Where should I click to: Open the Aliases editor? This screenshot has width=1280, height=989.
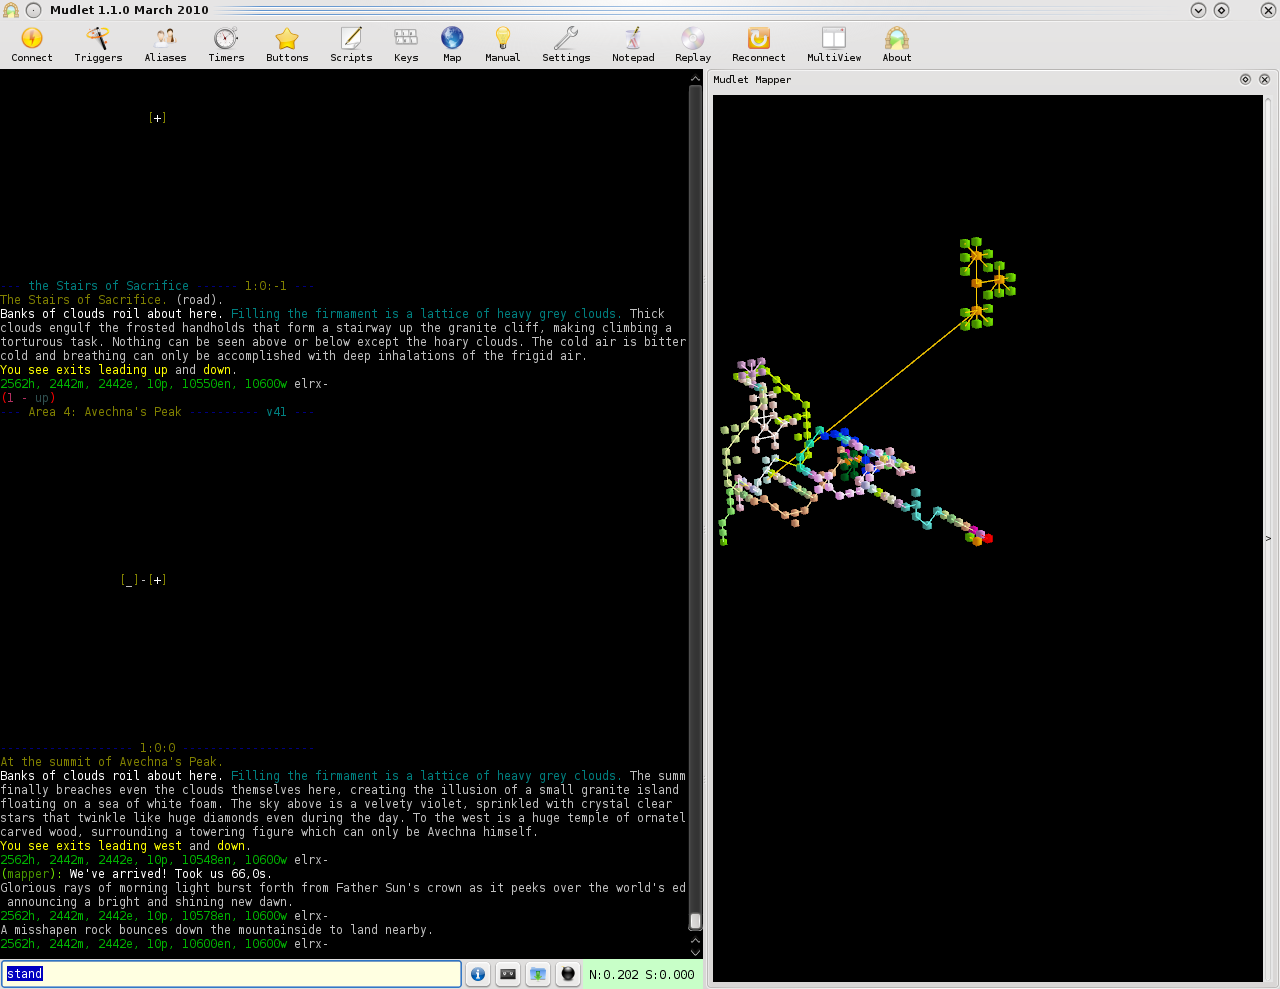tap(165, 45)
